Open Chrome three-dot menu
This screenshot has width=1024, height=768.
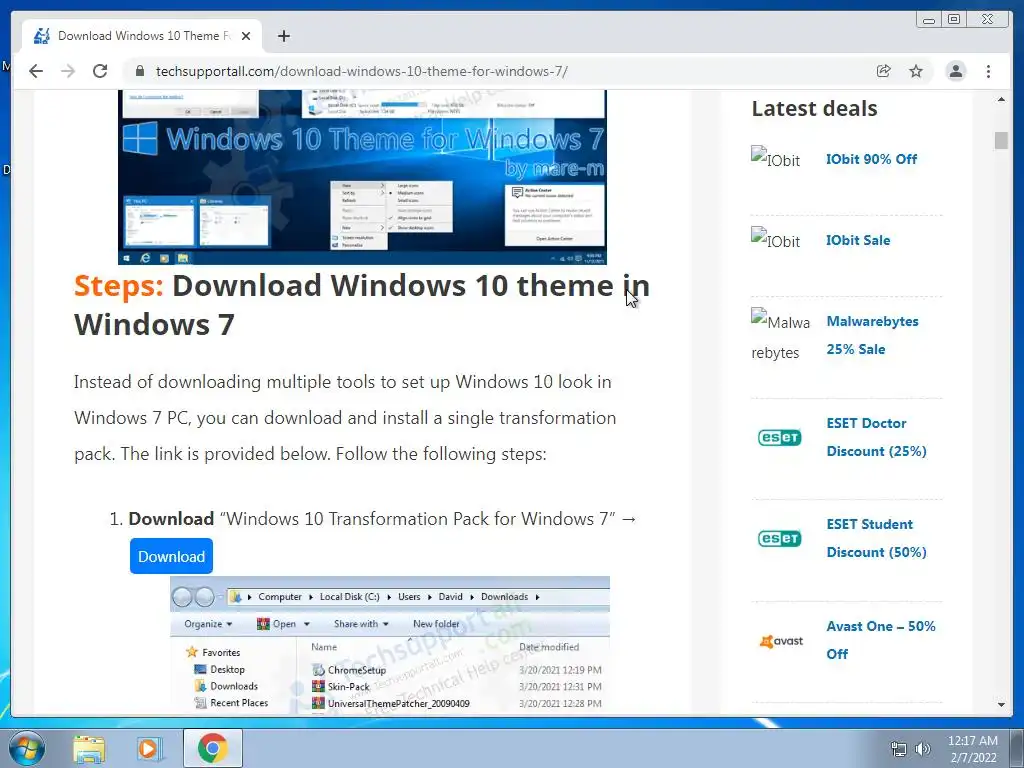(x=988, y=71)
